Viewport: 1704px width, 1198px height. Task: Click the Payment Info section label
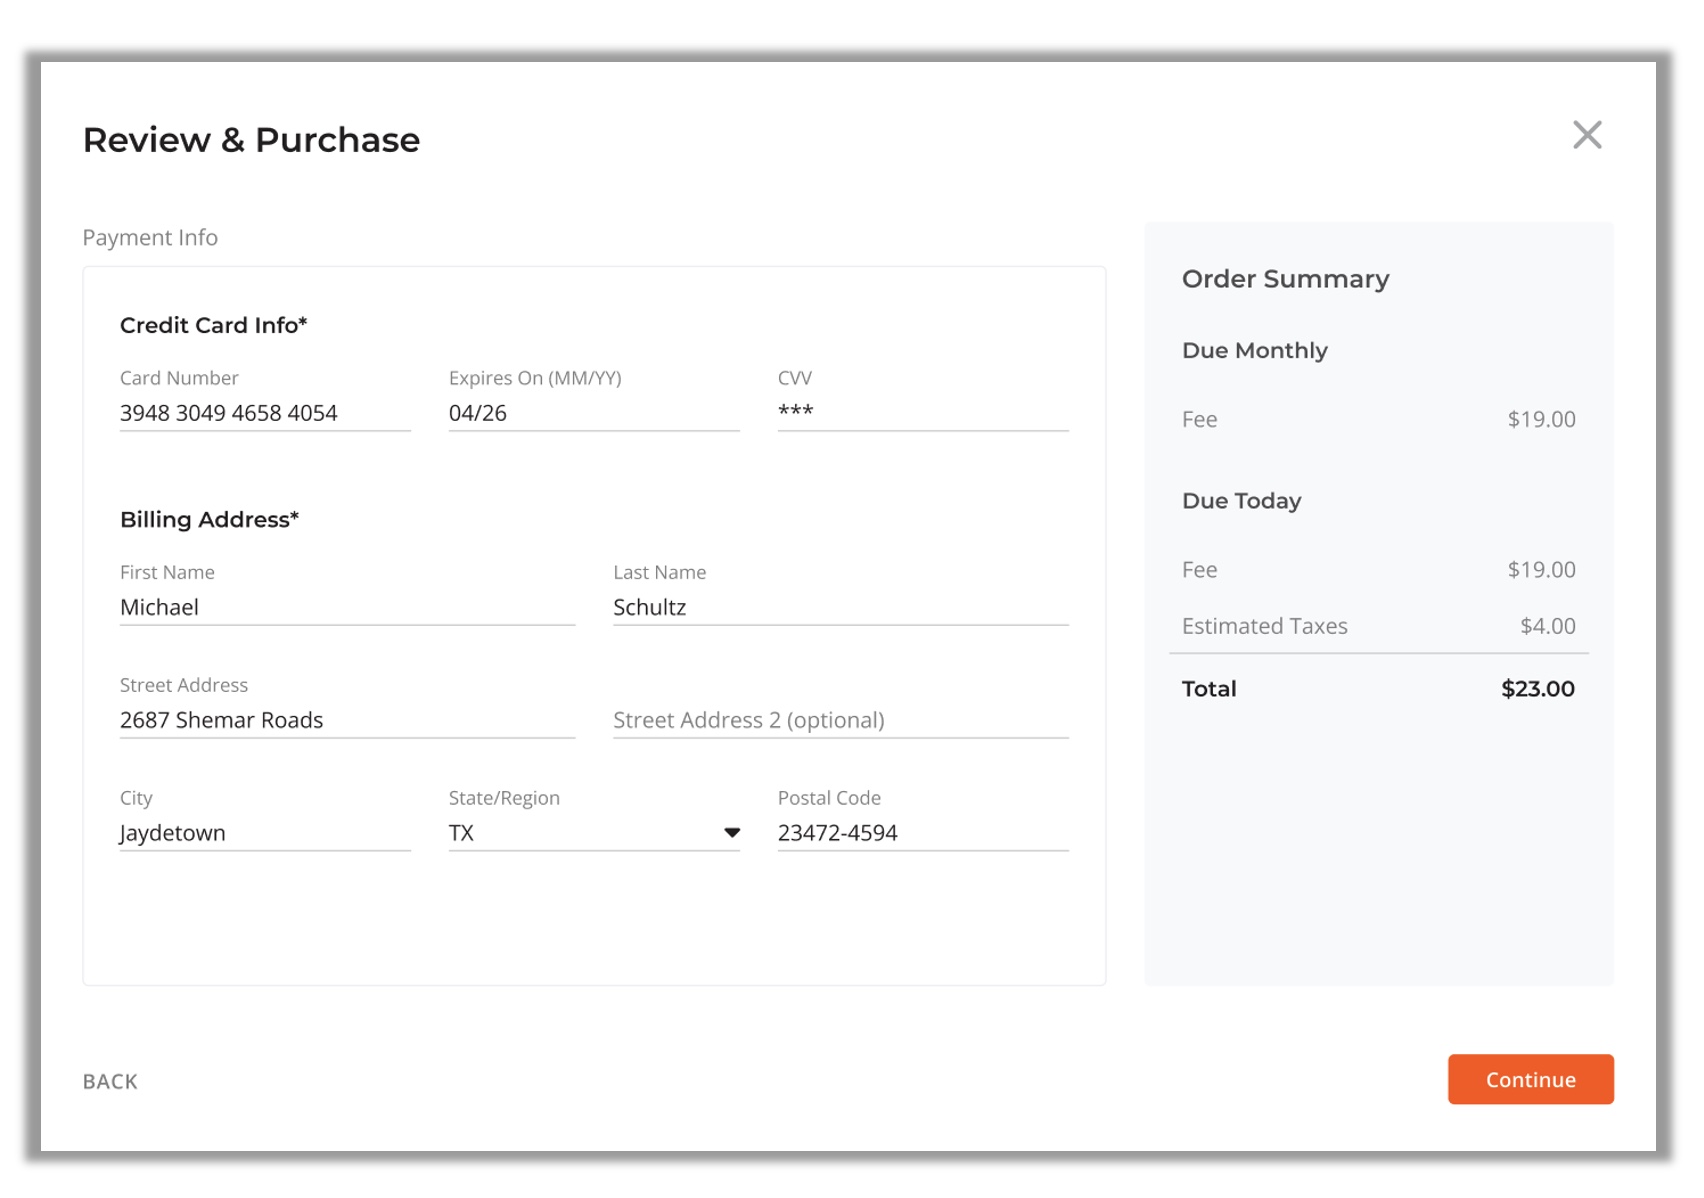150,238
